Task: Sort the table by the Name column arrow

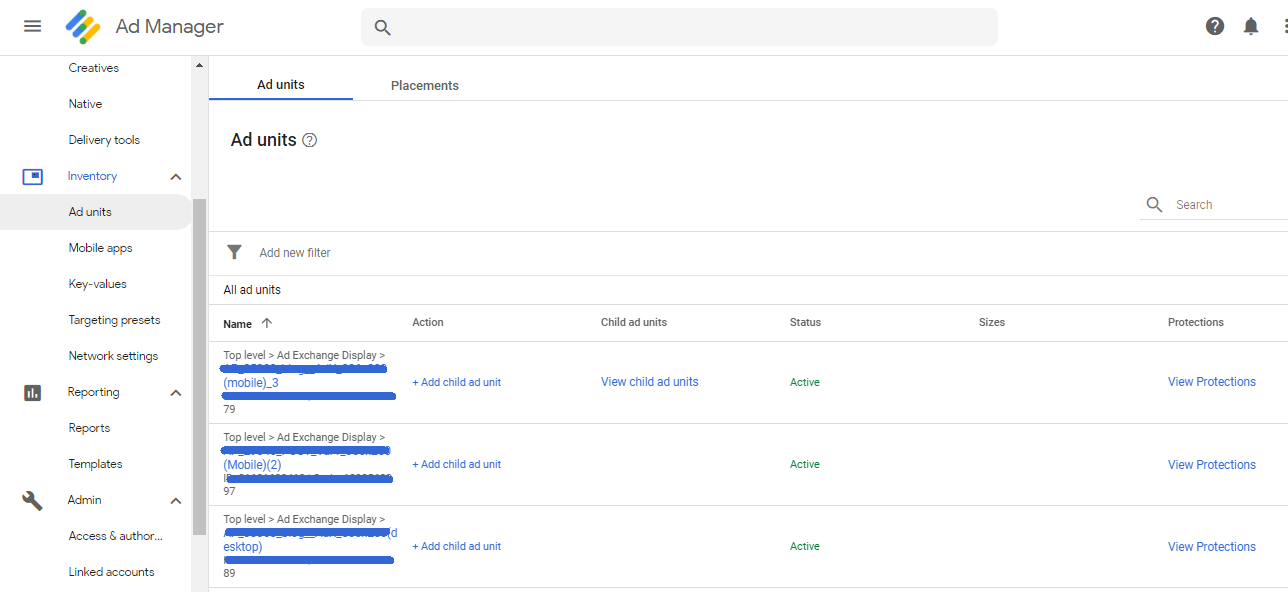Action: point(266,323)
